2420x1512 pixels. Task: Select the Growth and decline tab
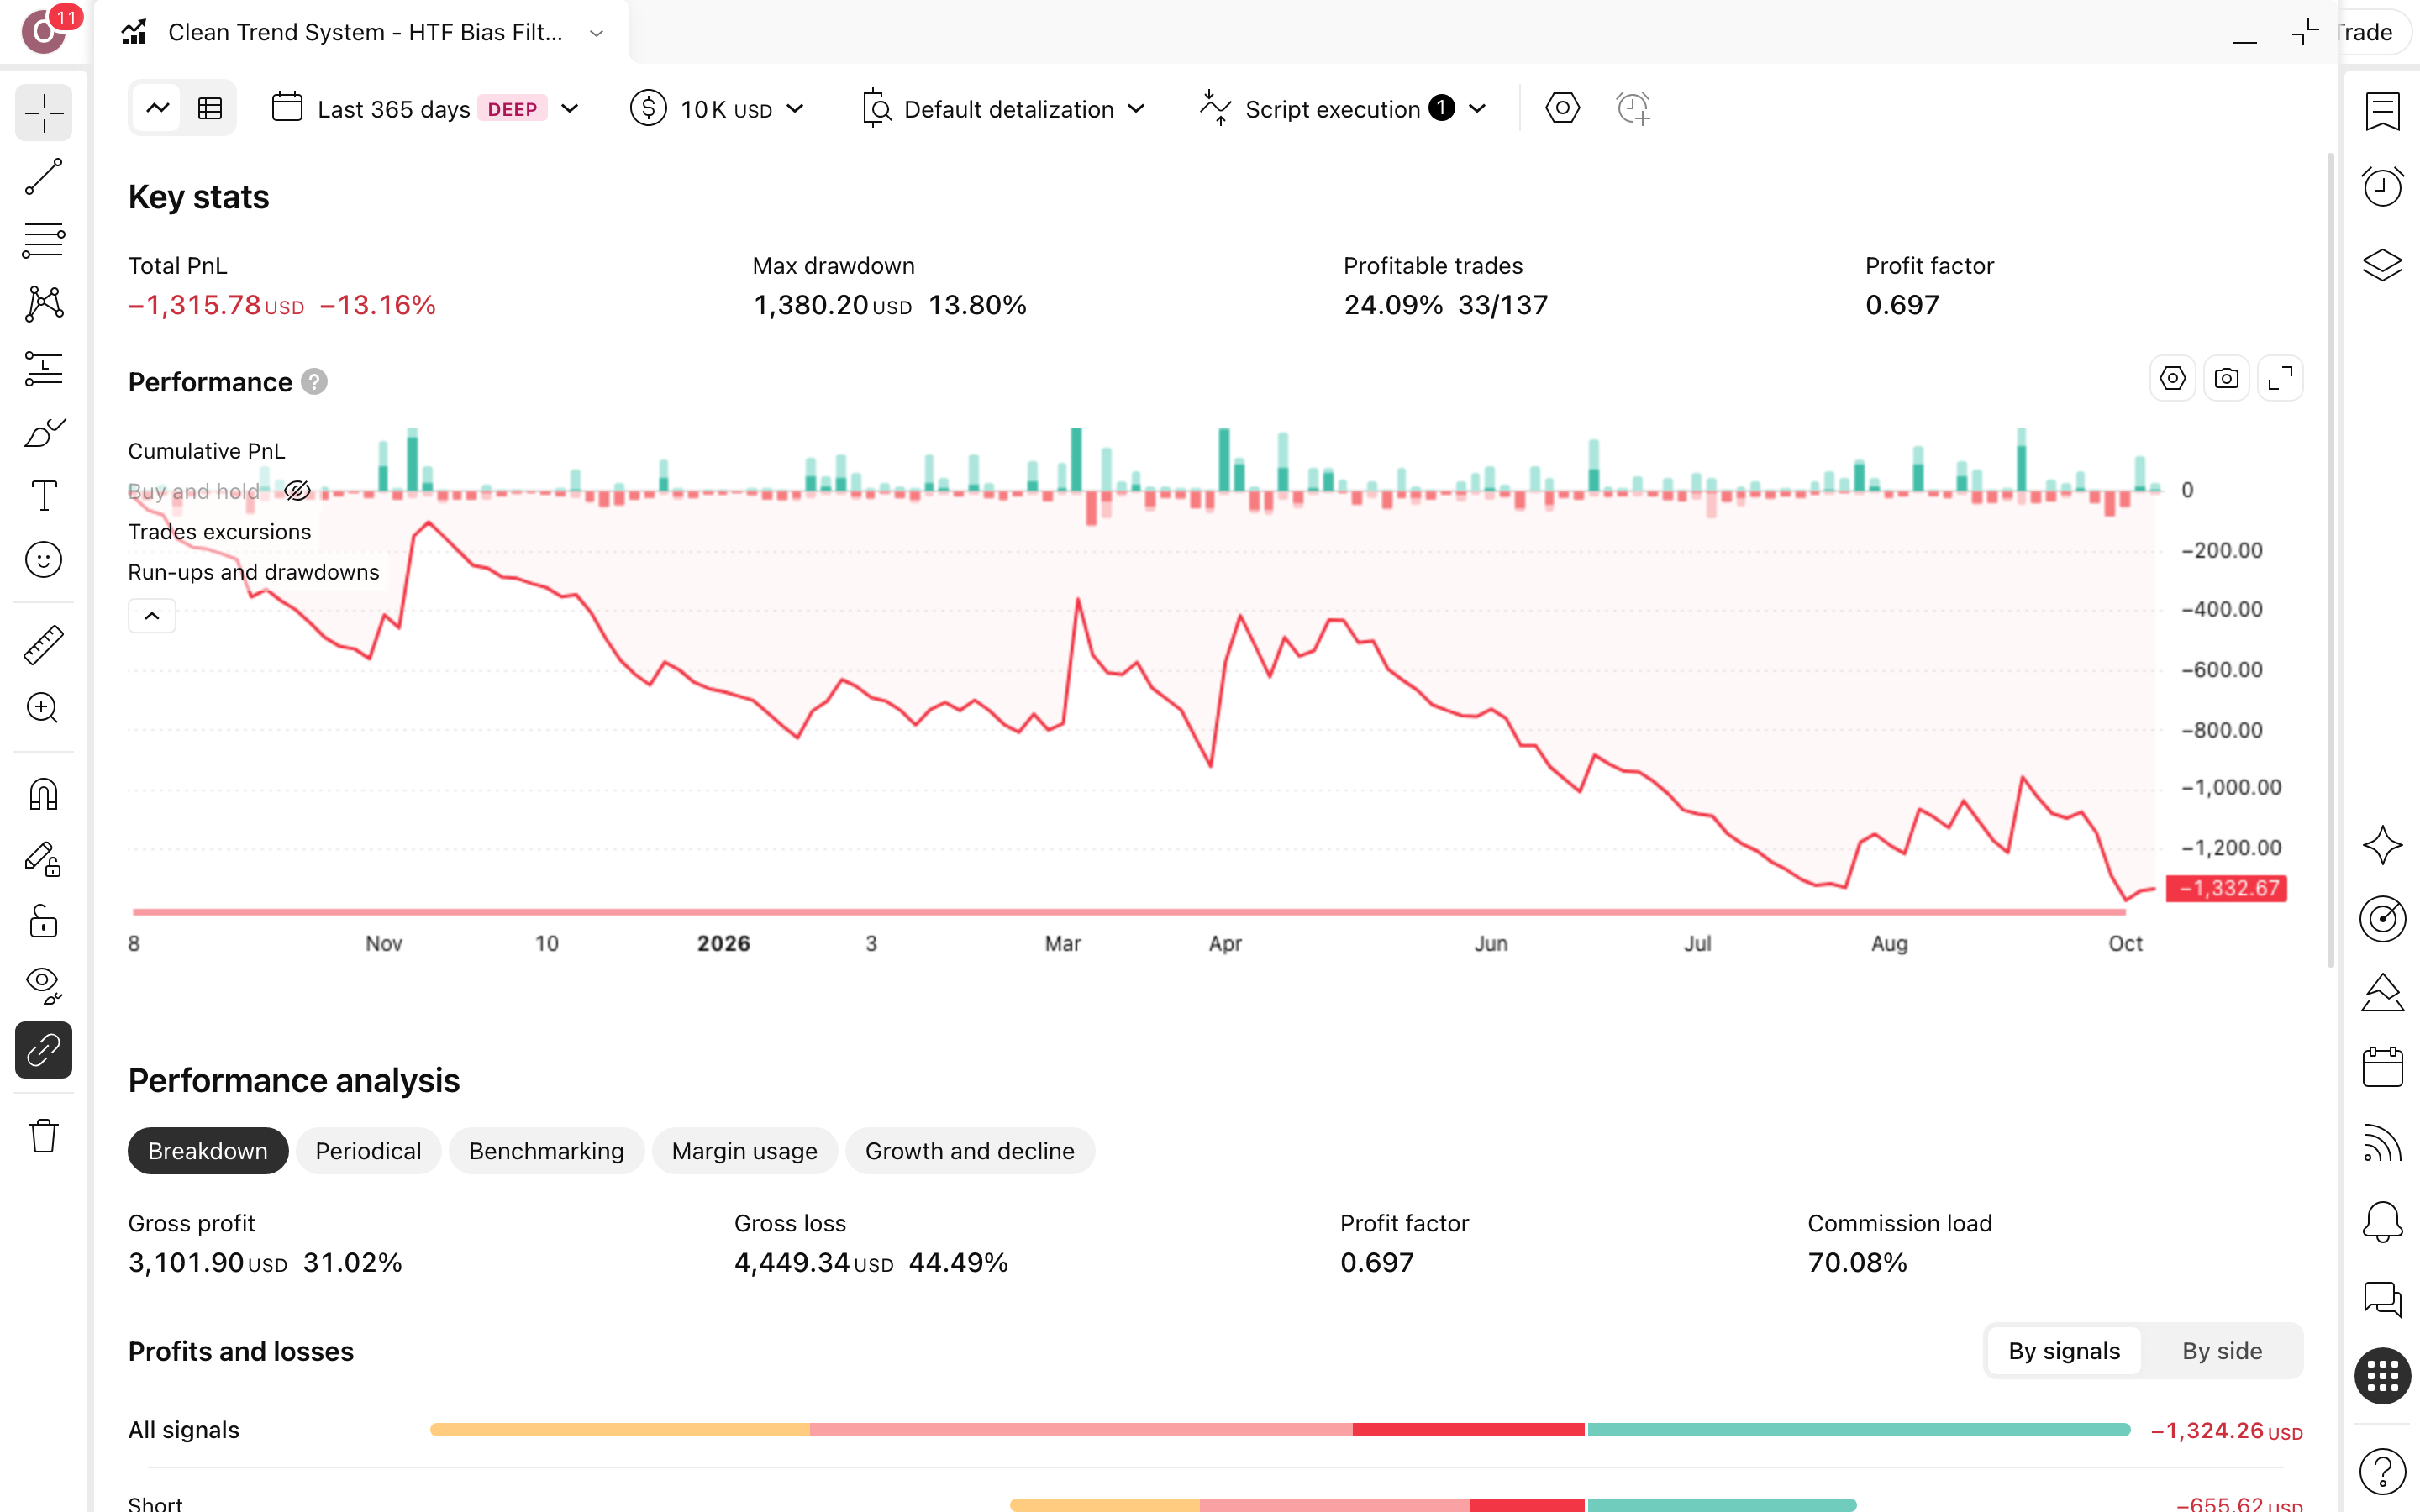click(969, 1151)
